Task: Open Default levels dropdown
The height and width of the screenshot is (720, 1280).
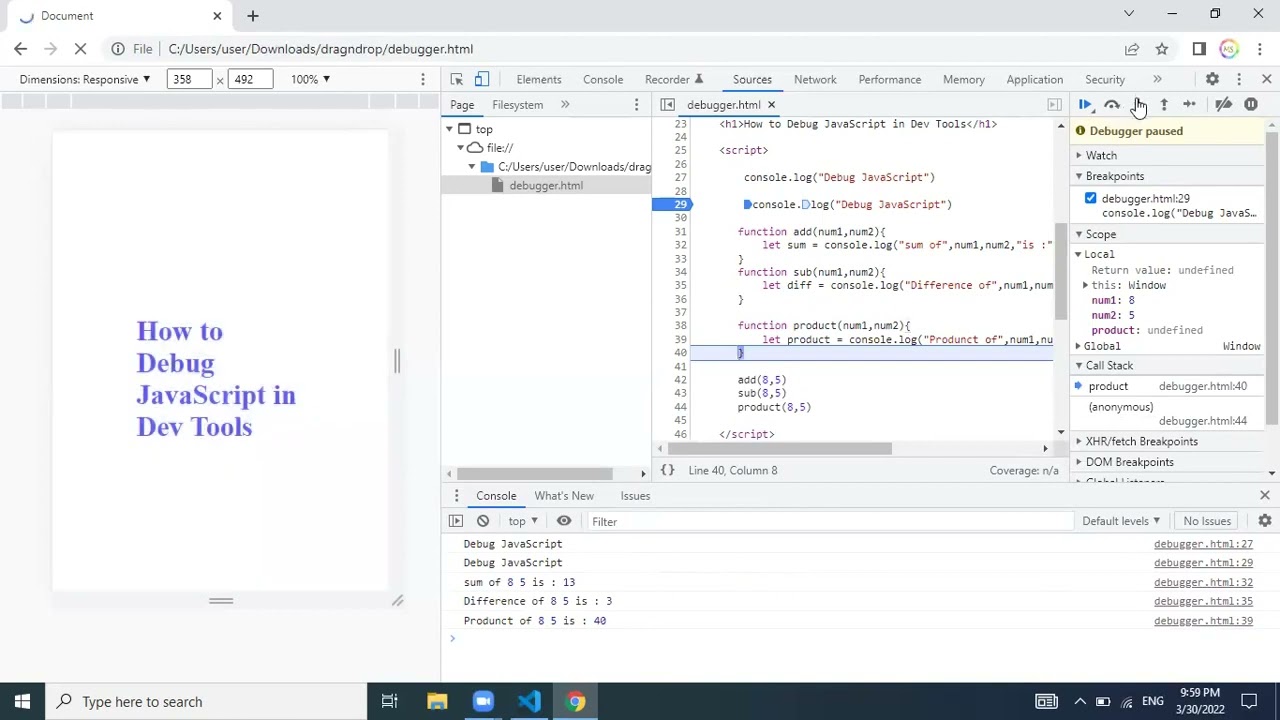Action: (1121, 521)
